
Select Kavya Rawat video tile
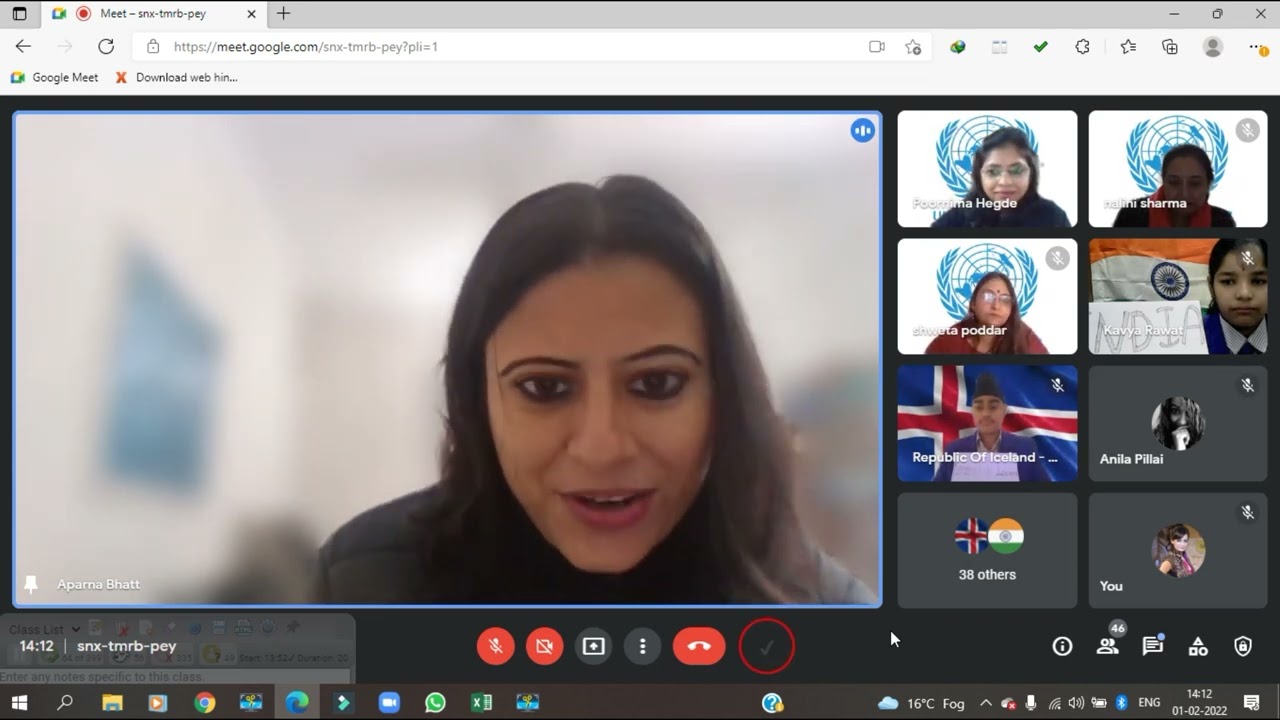[x=1178, y=296]
